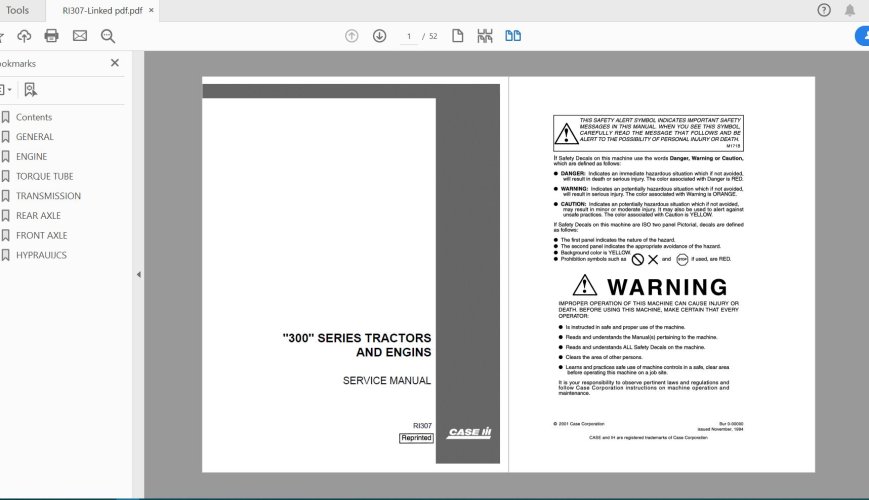Go to previous page with up arrow
Screen dimensions: 869x500
click(352, 36)
